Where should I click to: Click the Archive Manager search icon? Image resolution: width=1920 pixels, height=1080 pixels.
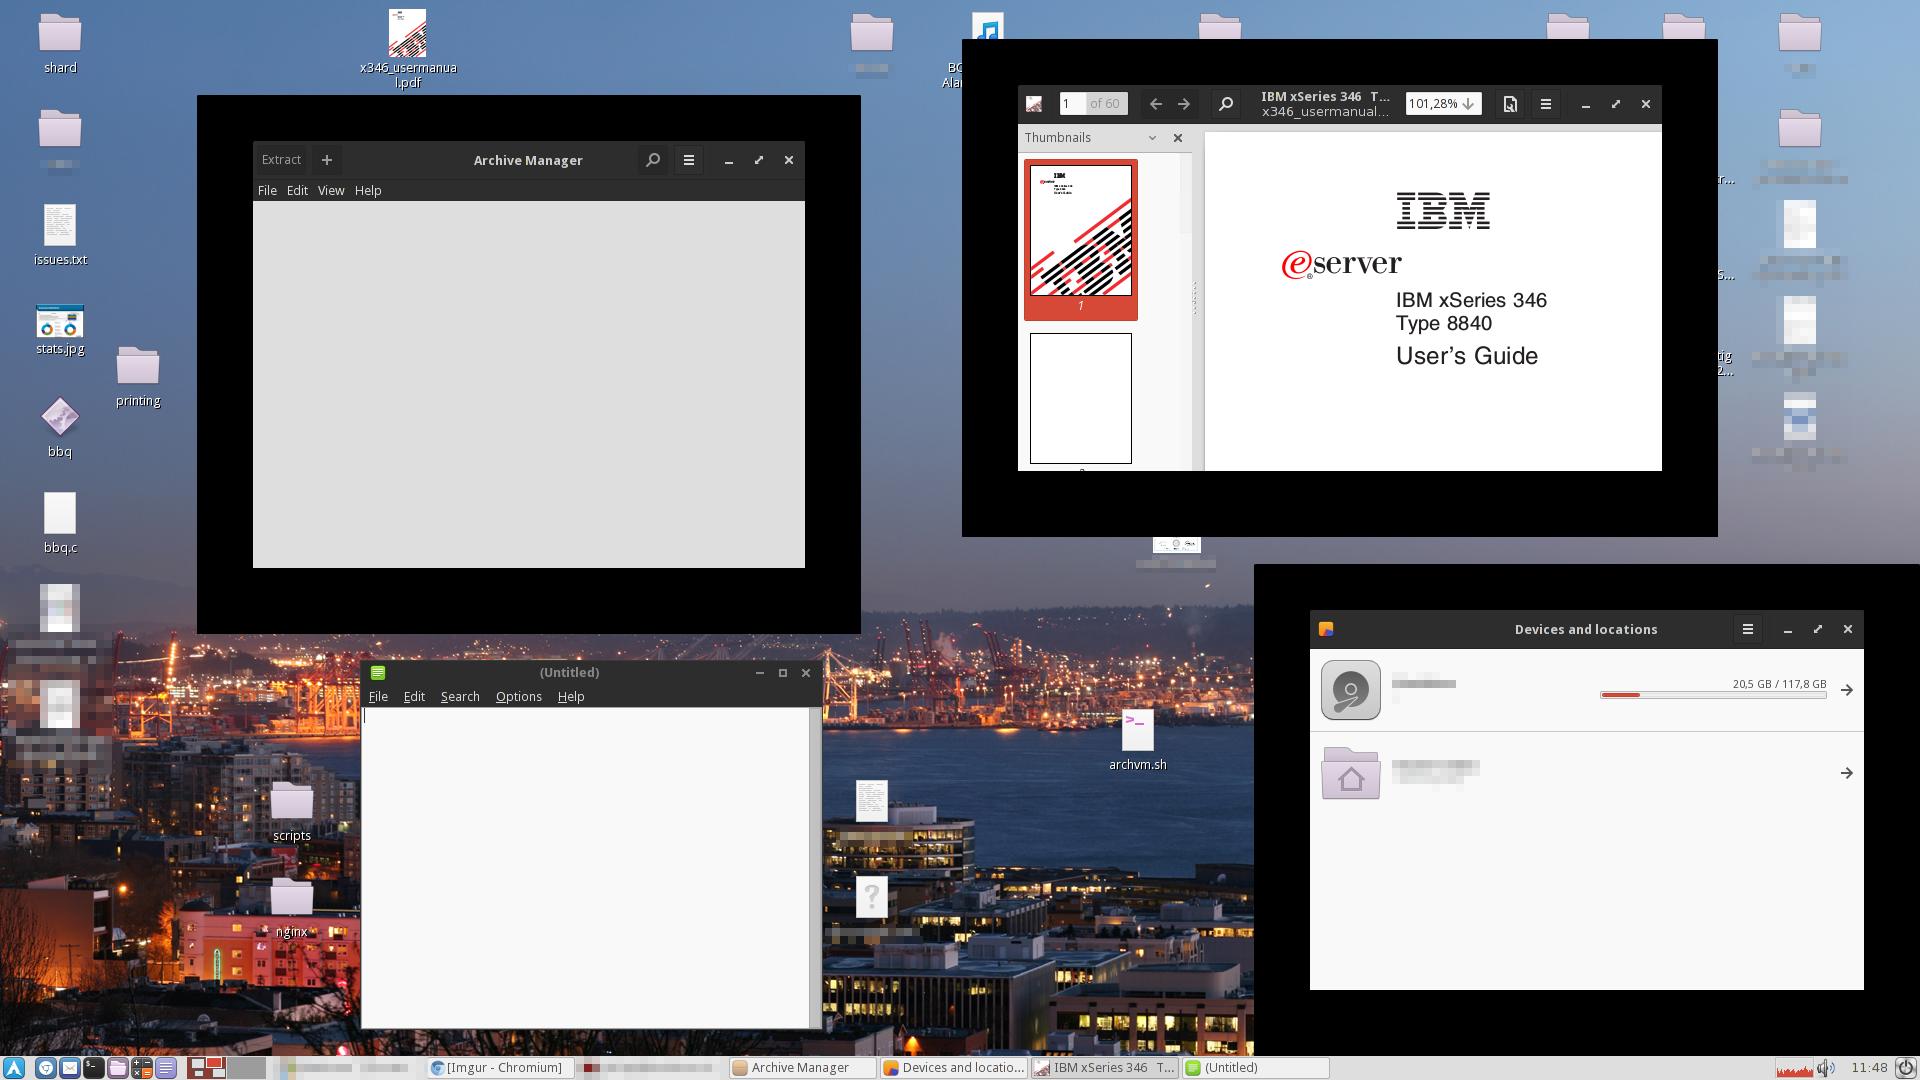coord(653,160)
